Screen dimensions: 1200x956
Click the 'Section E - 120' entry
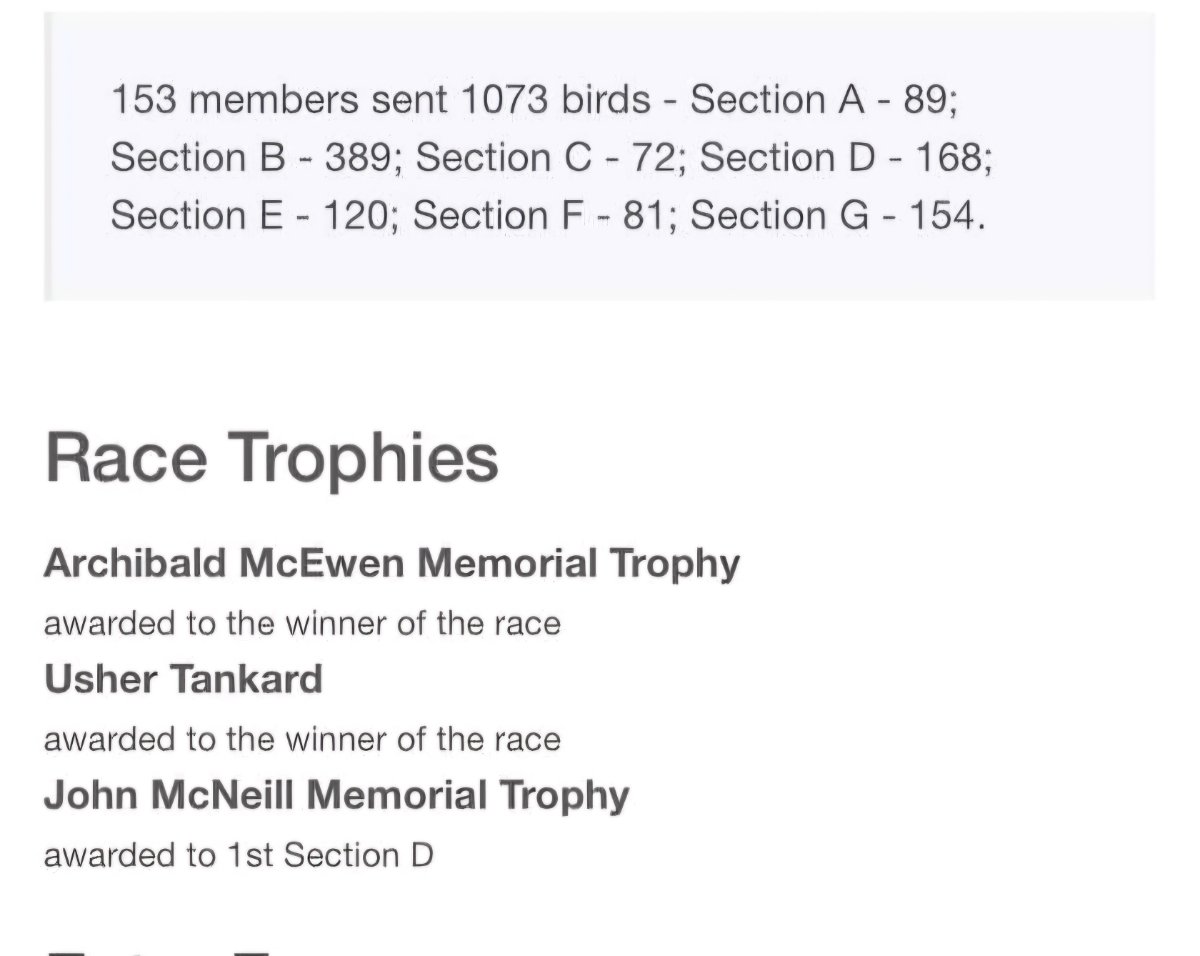coord(248,216)
